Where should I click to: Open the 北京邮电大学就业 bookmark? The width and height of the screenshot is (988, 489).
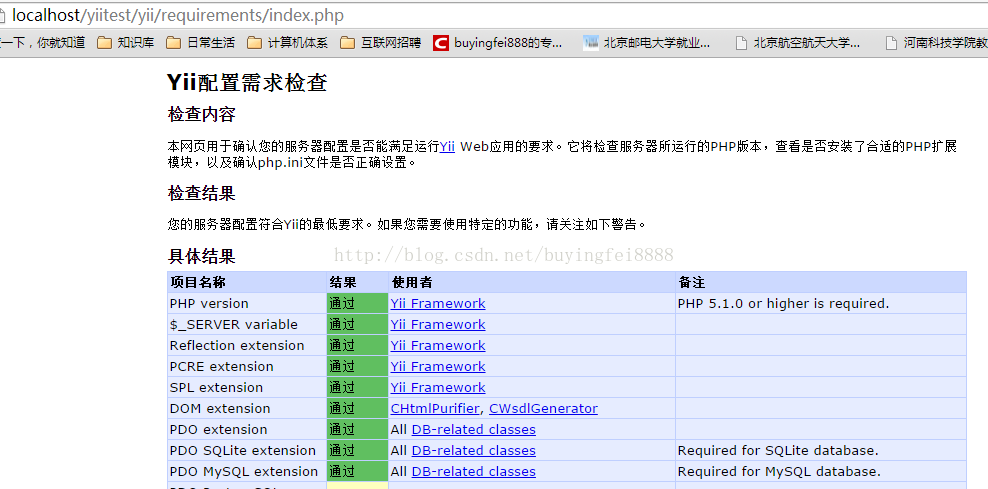647,43
